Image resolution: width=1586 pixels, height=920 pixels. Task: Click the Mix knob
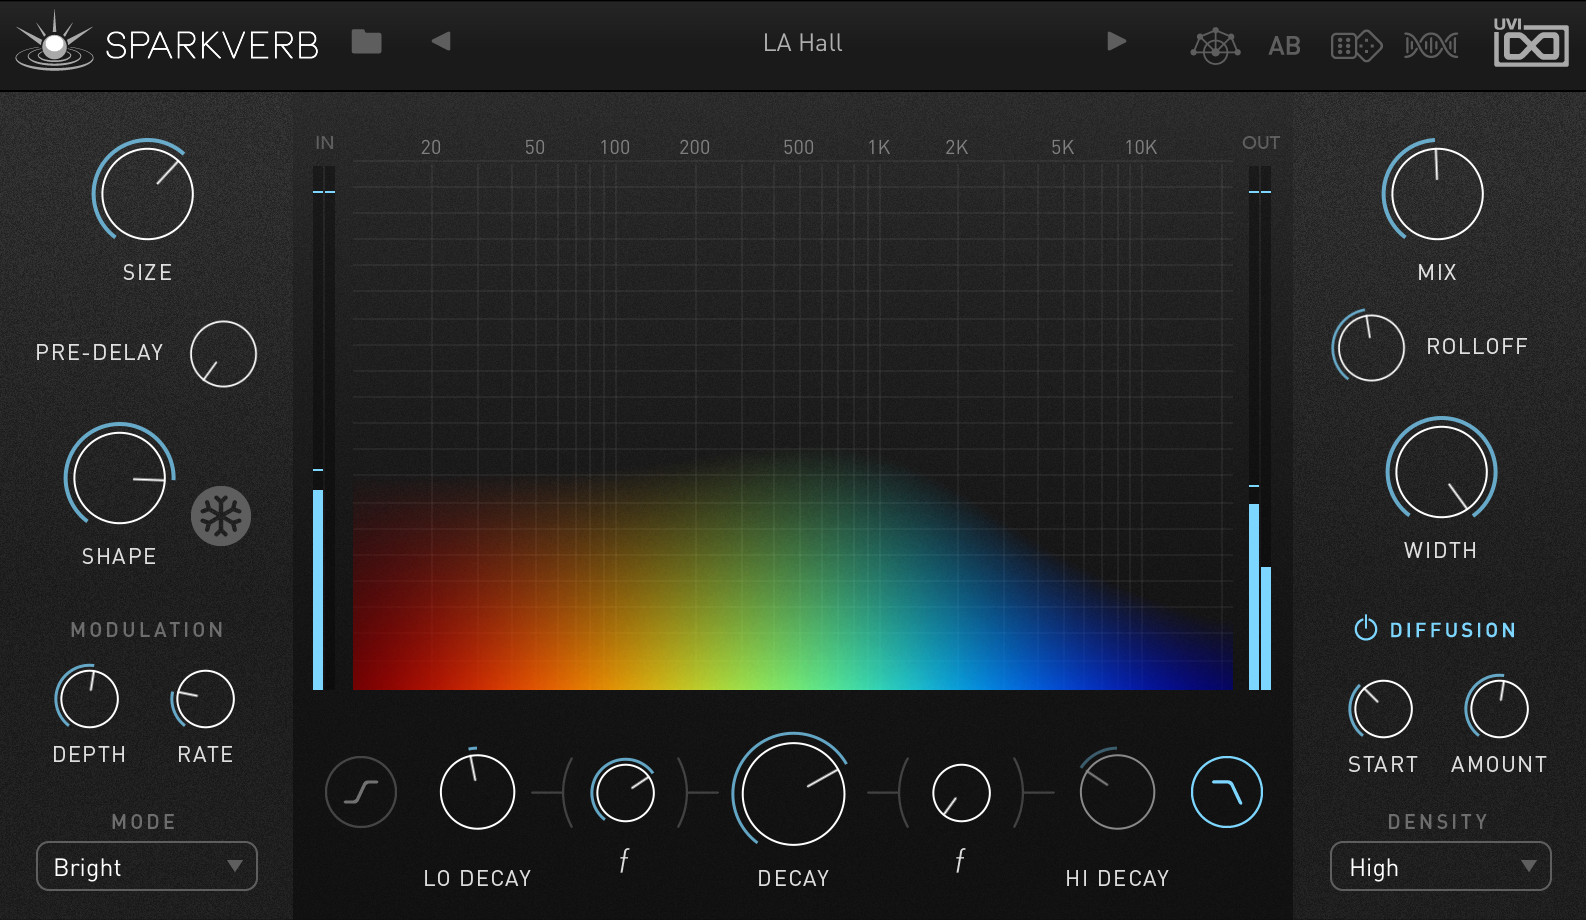pyautogui.click(x=1436, y=193)
